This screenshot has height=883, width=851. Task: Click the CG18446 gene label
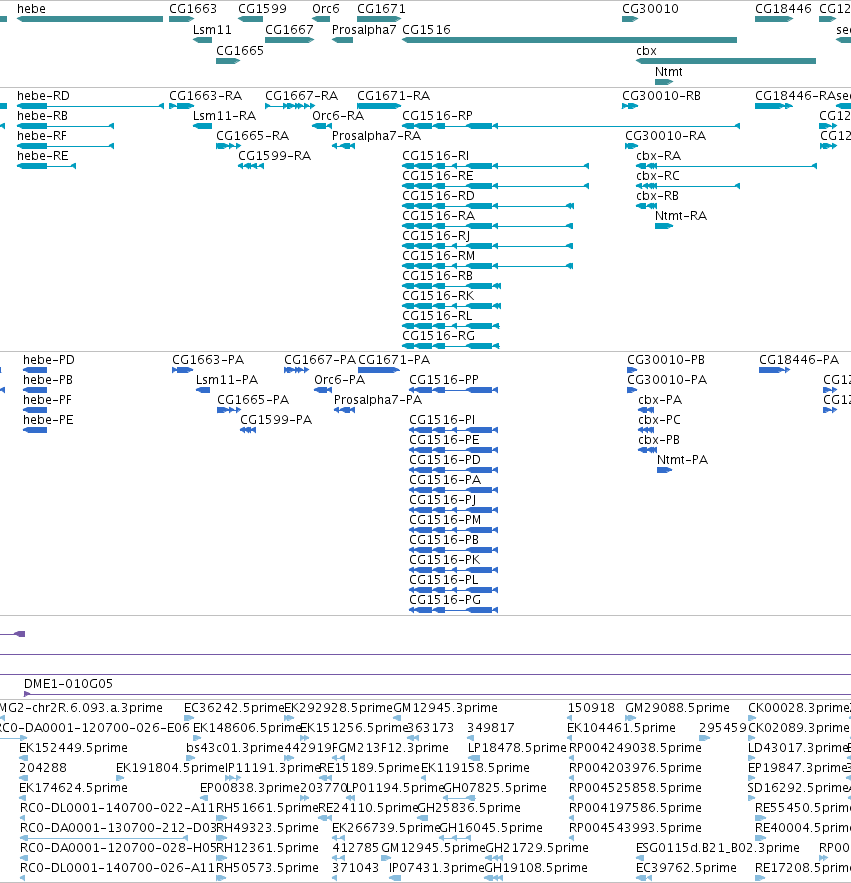click(783, 8)
